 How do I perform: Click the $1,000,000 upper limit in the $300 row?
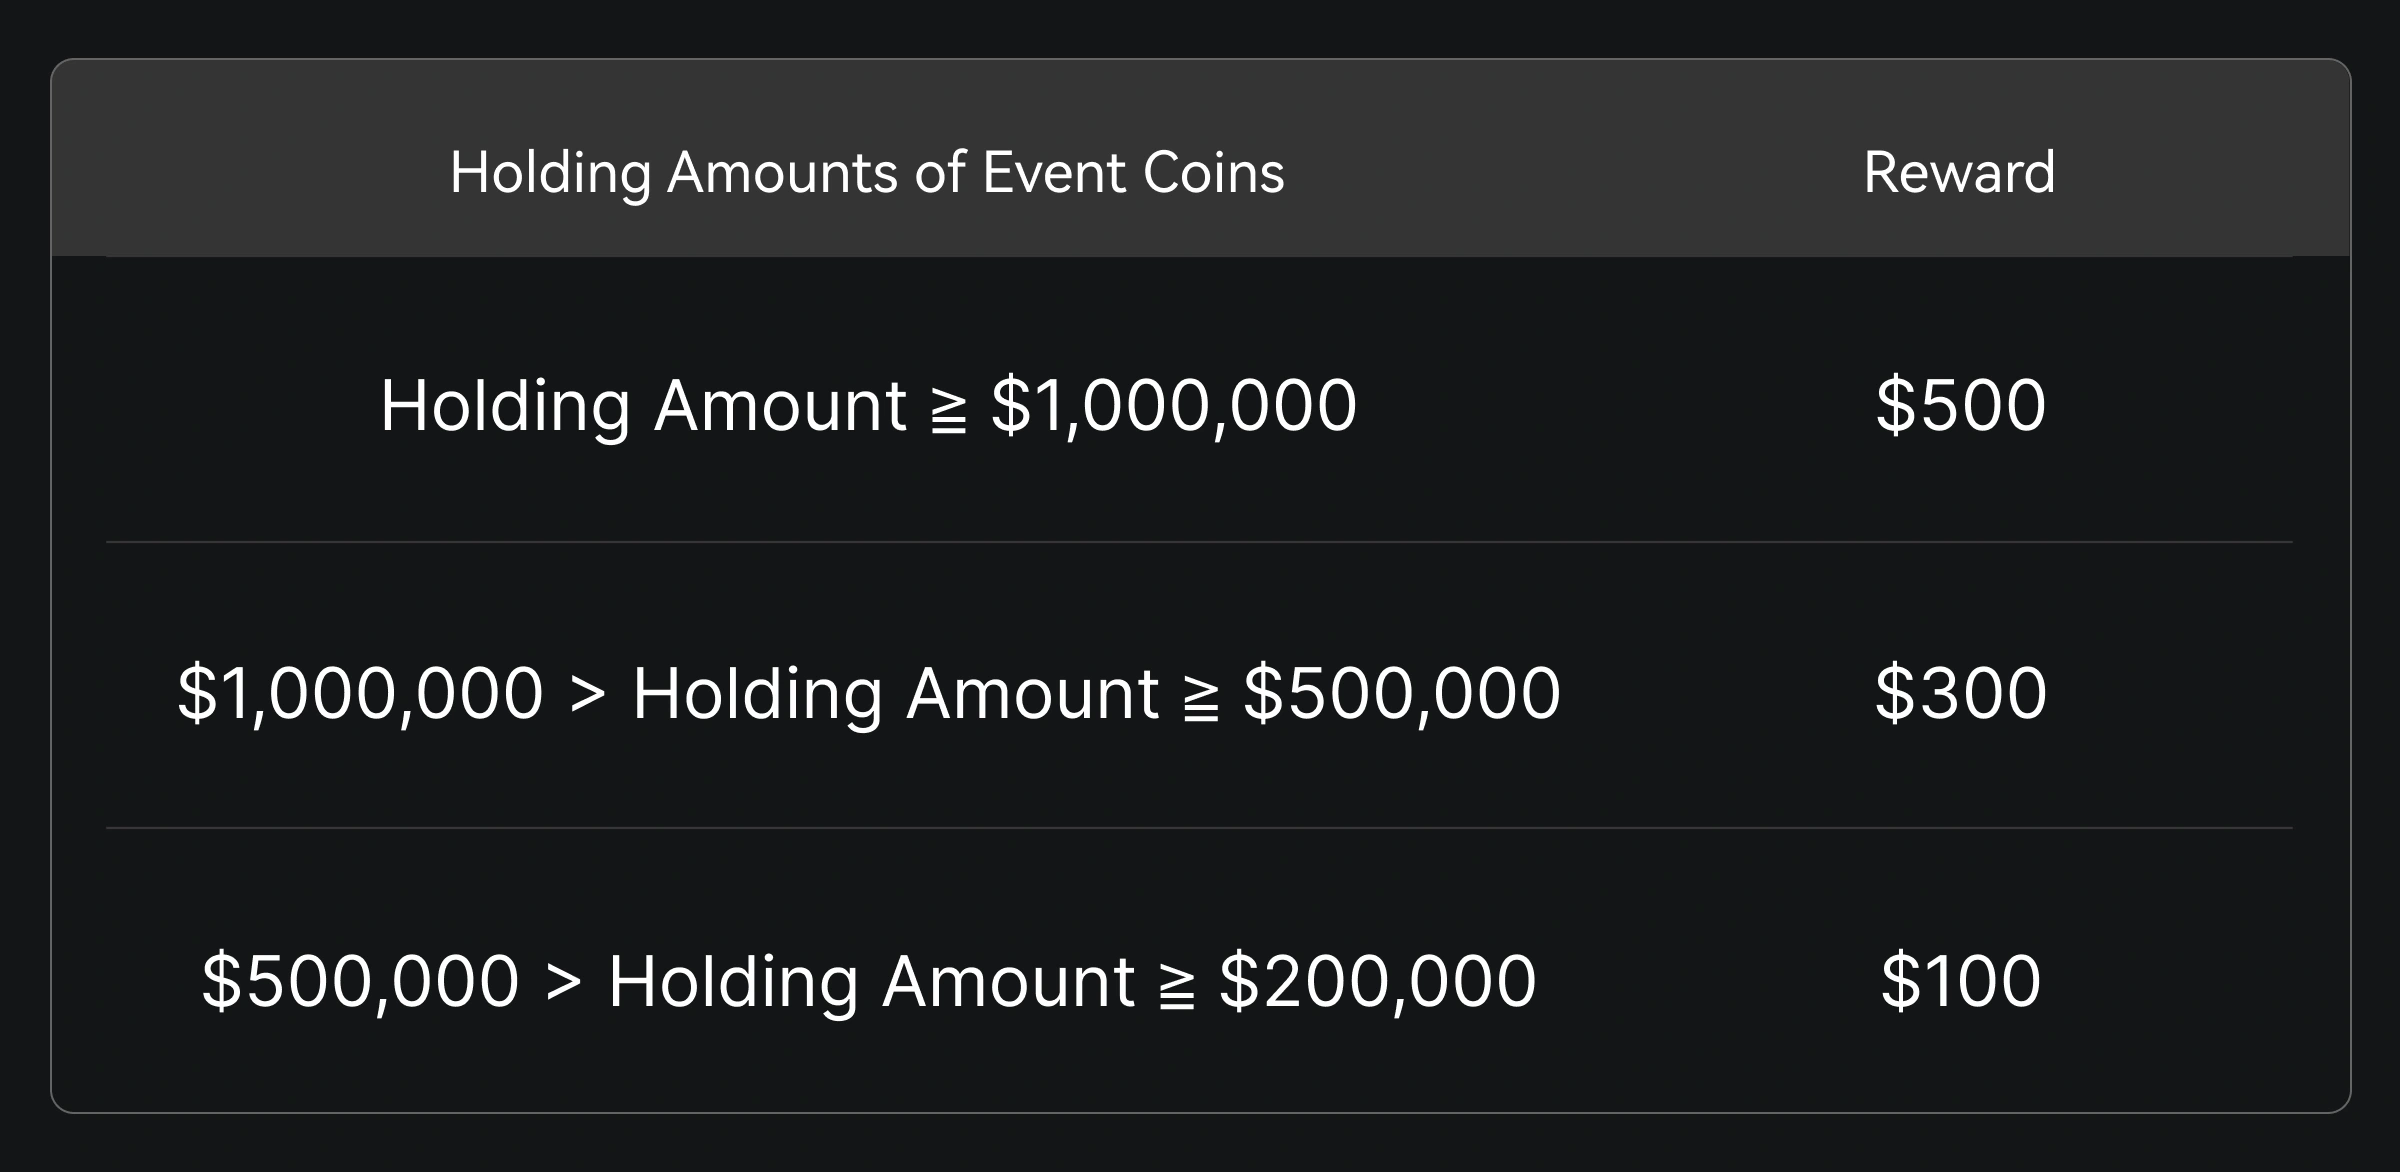click(360, 693)
